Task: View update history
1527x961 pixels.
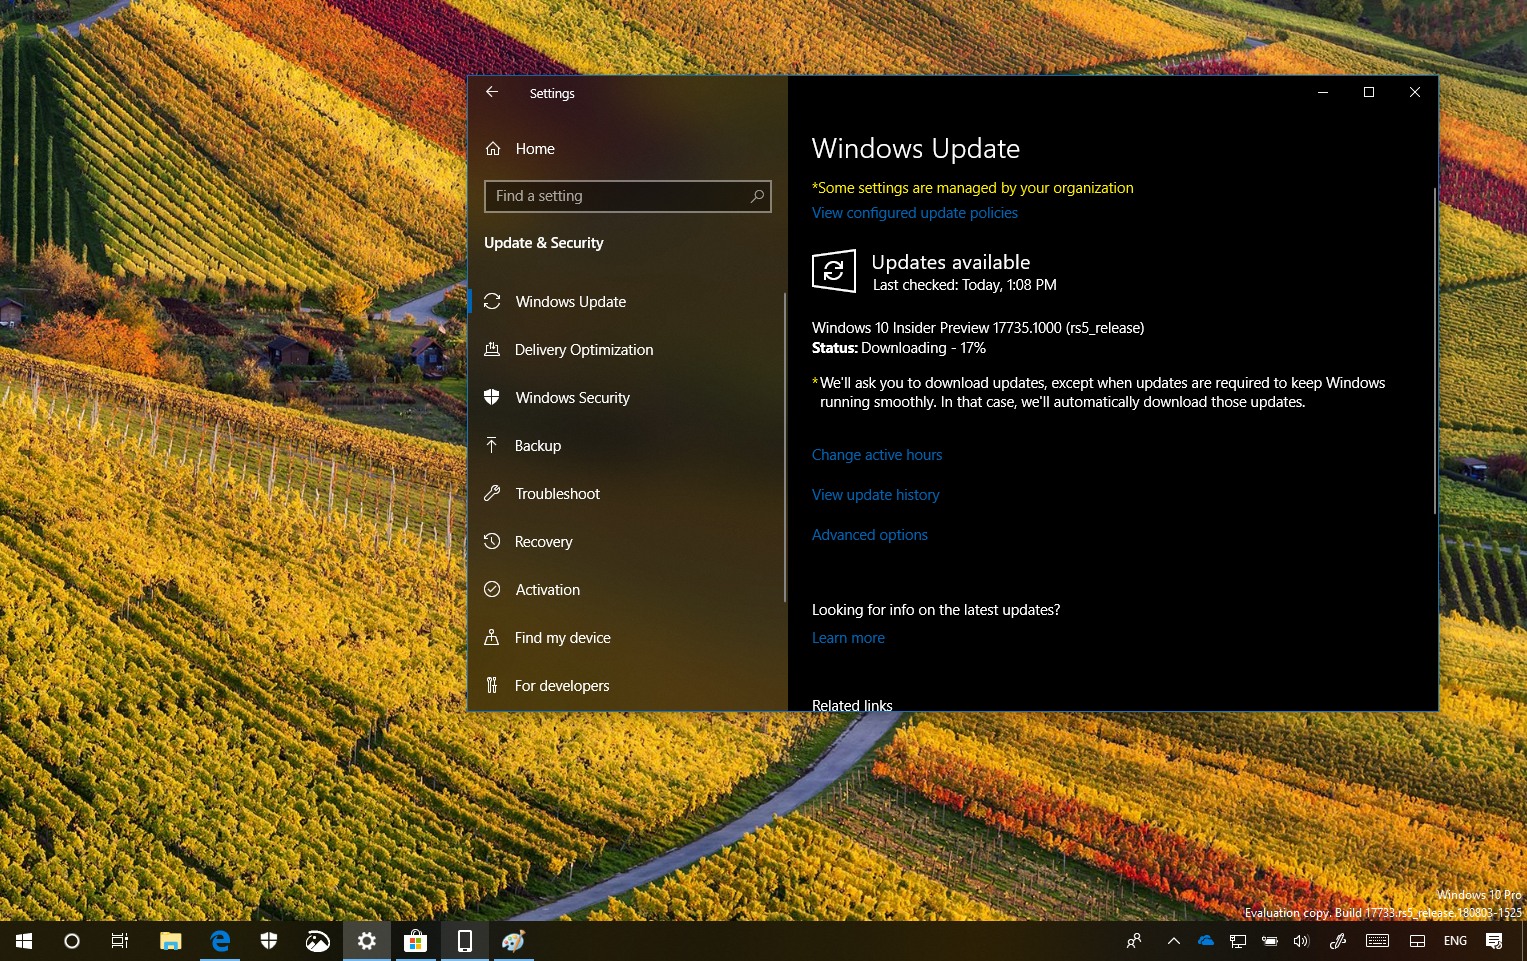Action: [x=875, y=494]
